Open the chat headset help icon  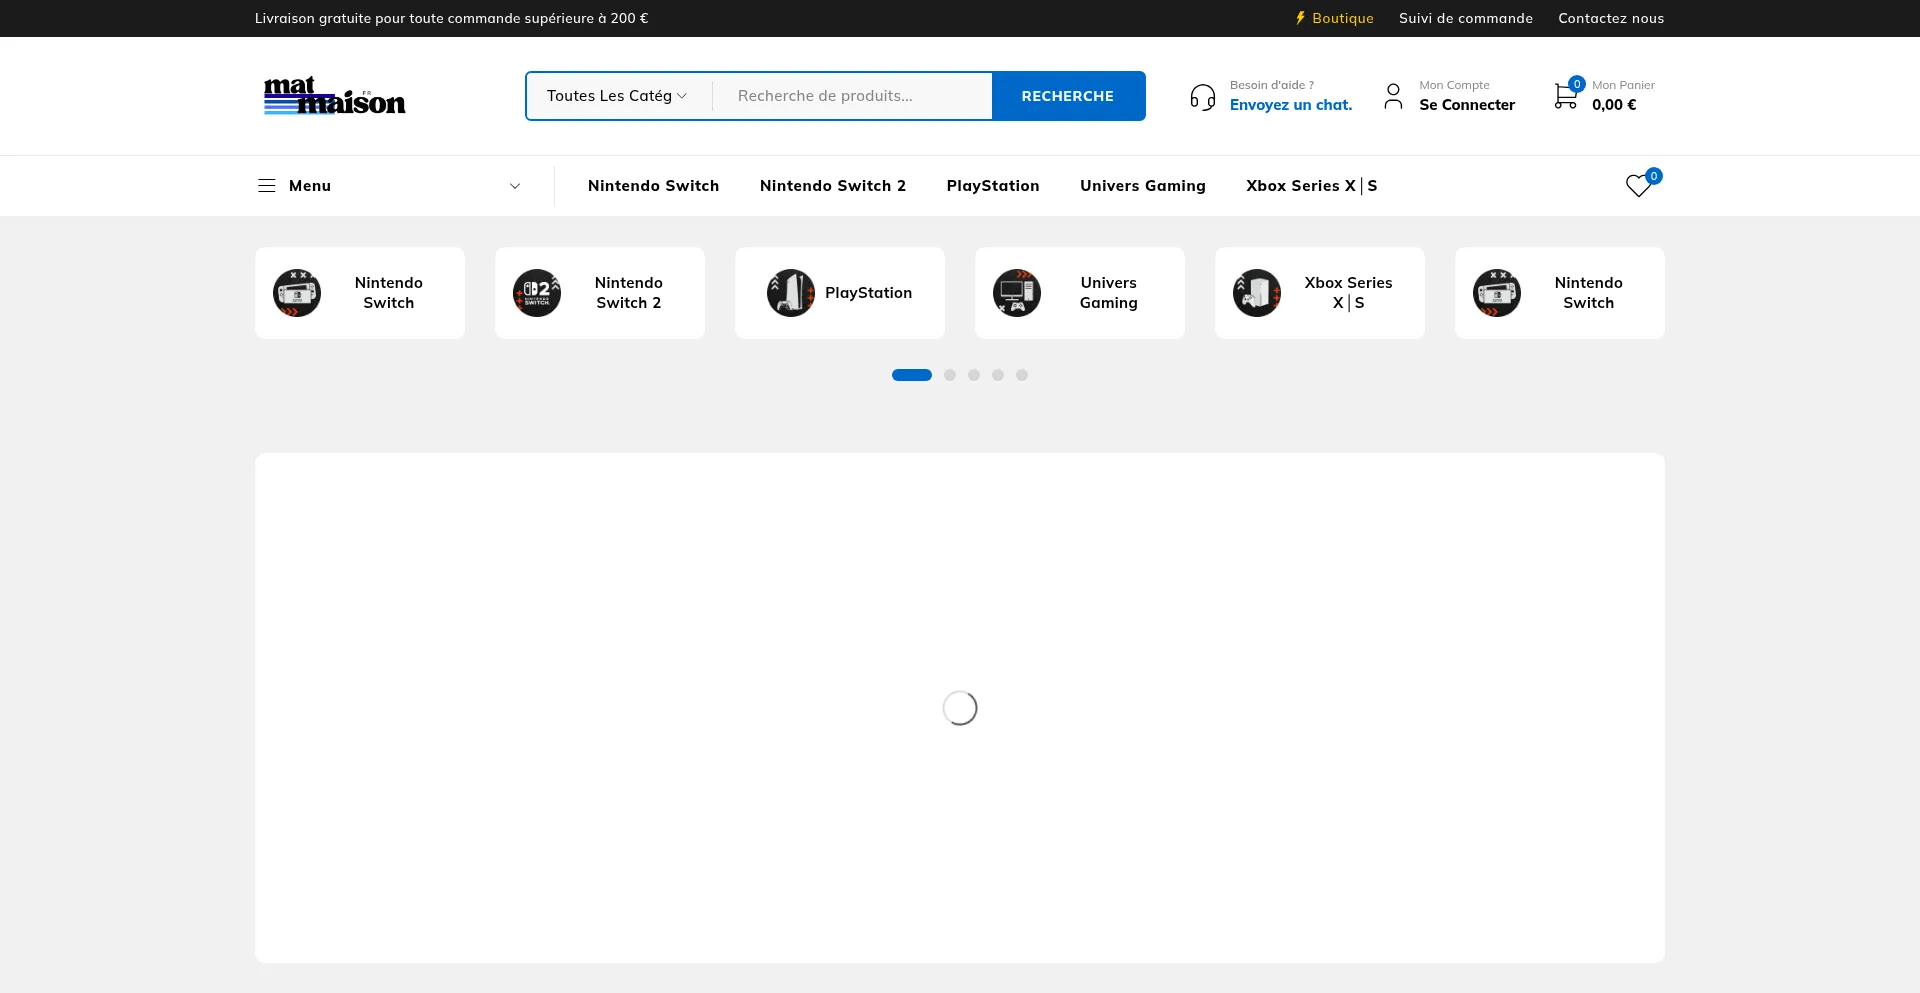click(x=1203, y=97)
